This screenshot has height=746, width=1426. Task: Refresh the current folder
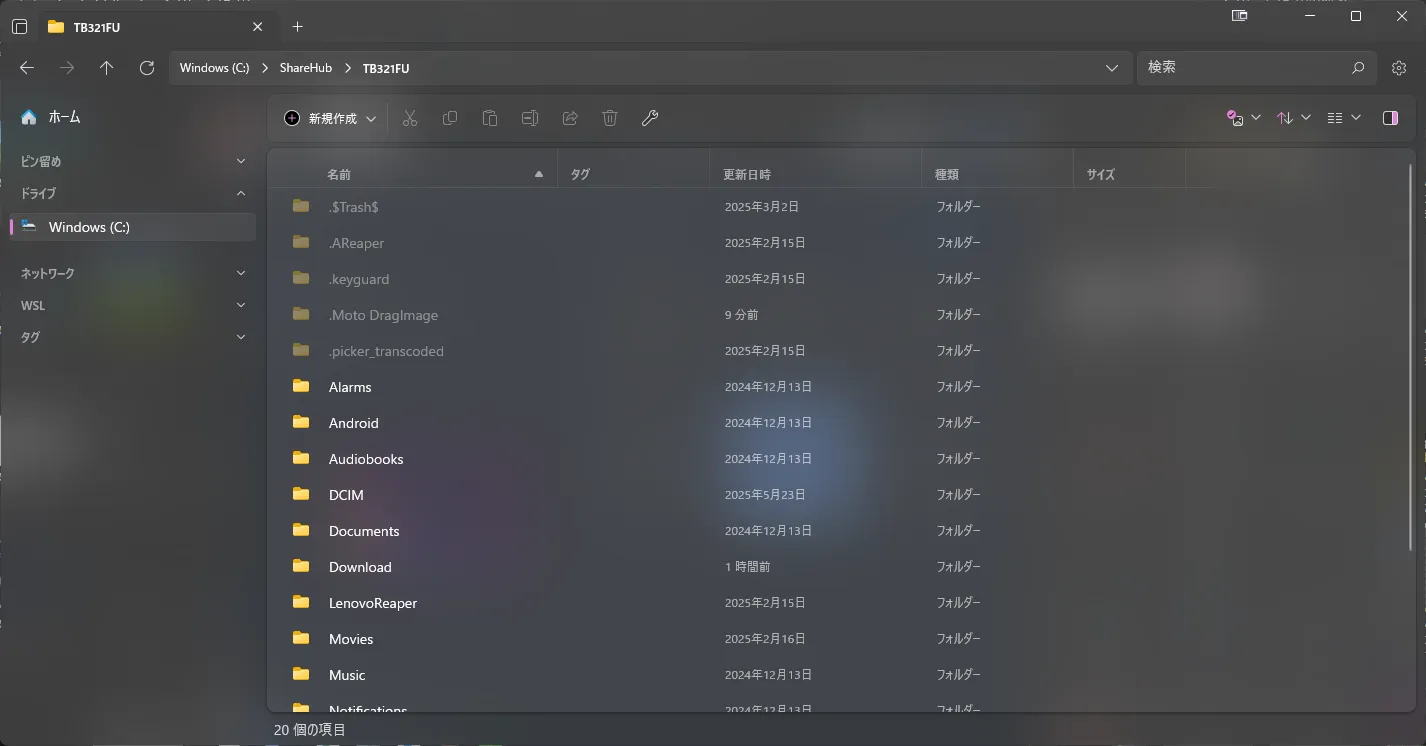click(x=147, y=68)
